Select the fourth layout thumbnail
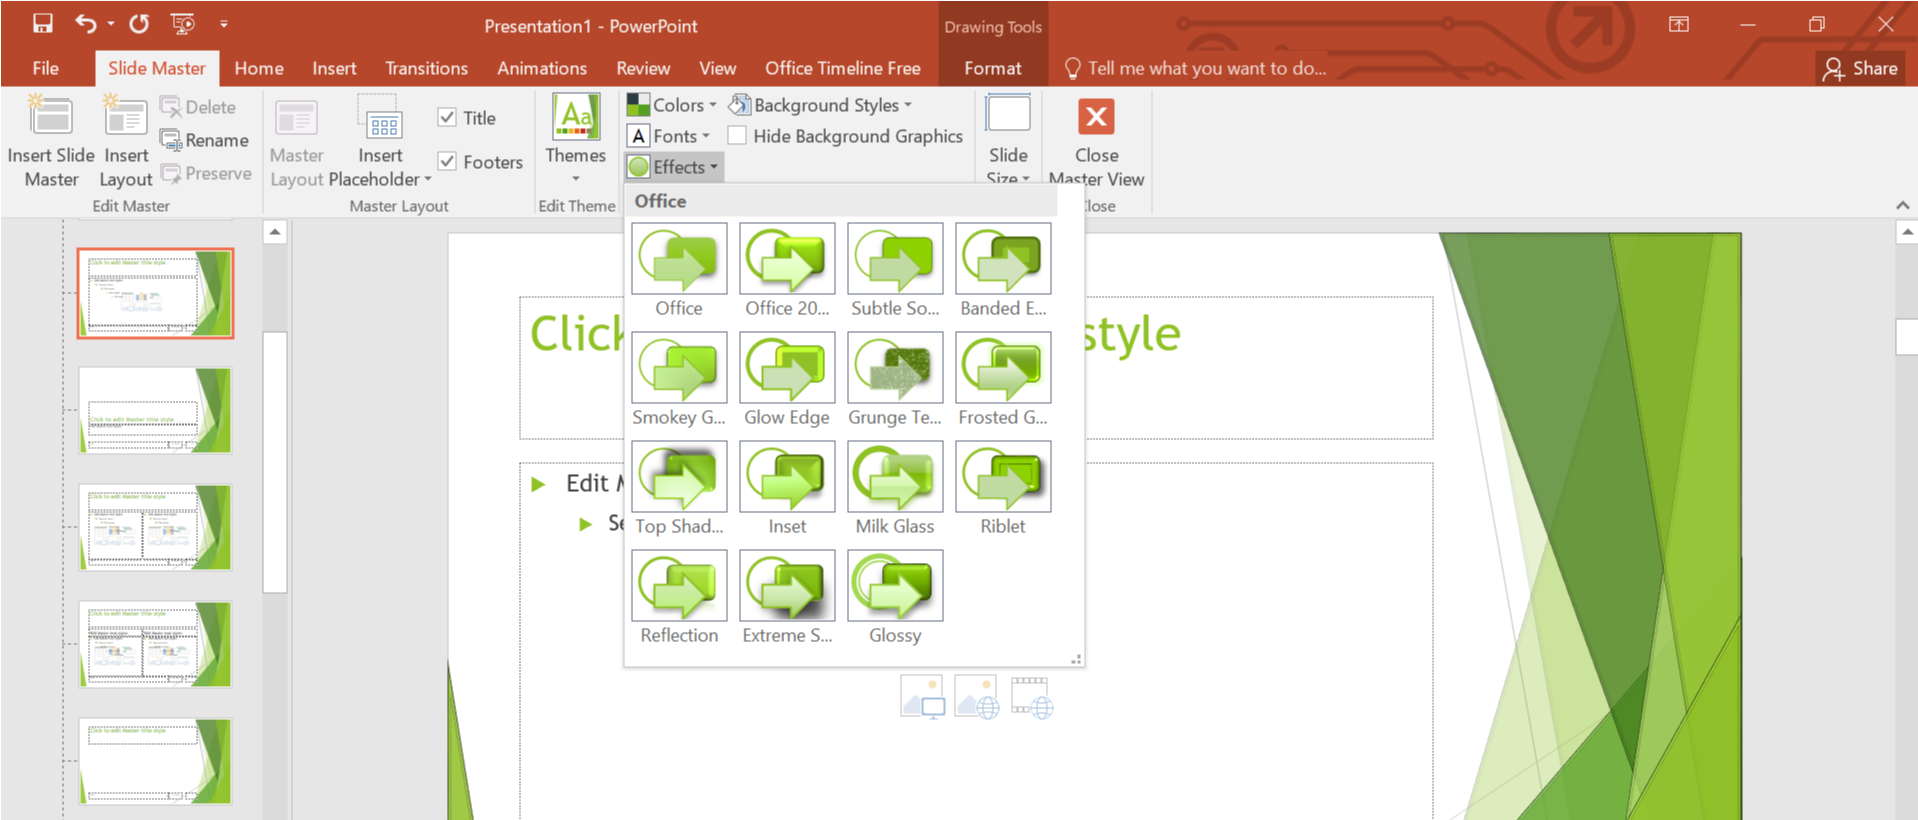Image resolution: width=1918 pixels, height=820 pixels. click(x=156, y=644)
